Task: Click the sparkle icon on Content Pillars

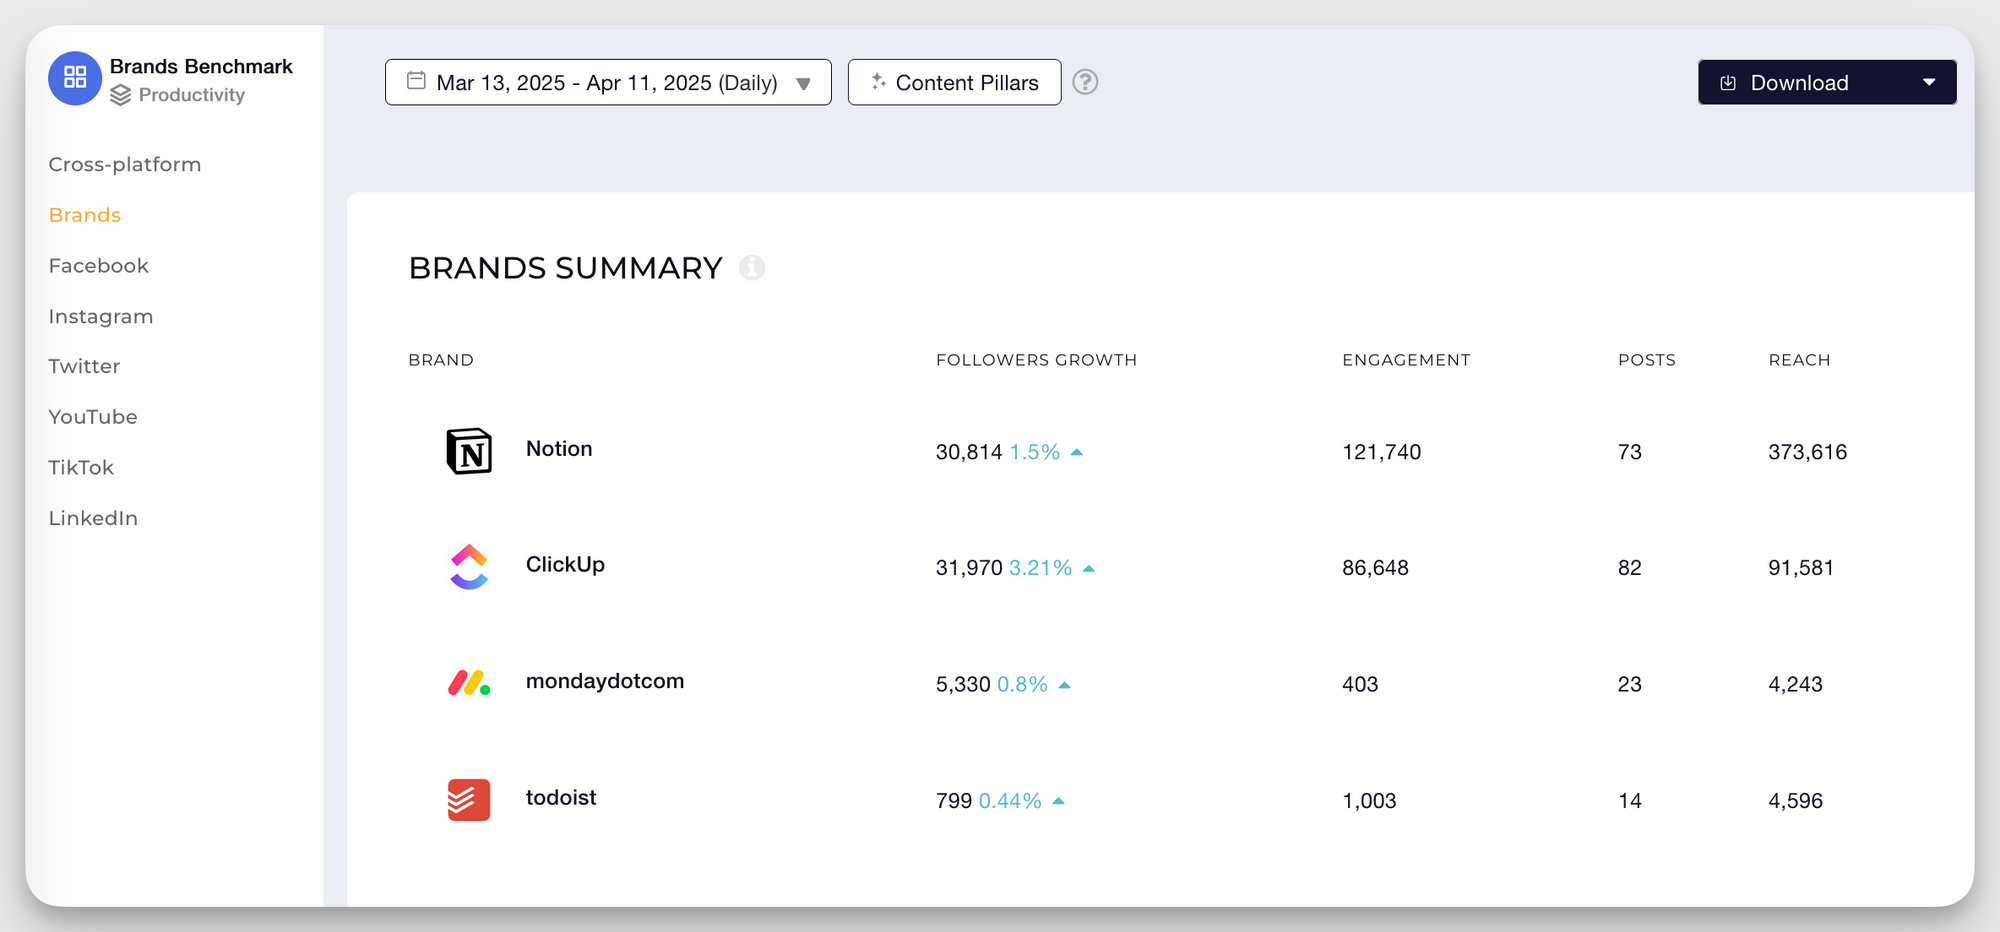Action: coord(878,82)
